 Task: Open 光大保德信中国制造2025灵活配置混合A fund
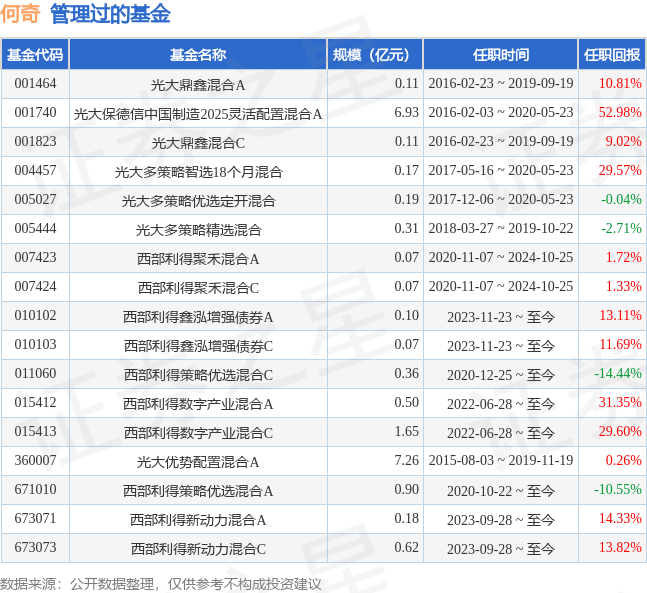click(x=198, y=113)
